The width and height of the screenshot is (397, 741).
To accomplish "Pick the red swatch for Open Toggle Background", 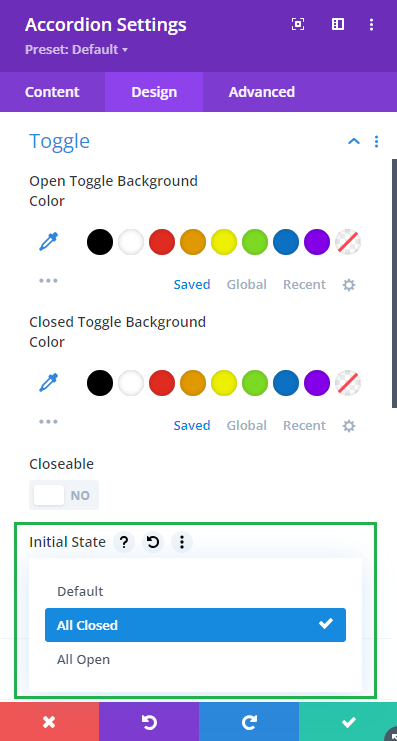I will (162, 242).
